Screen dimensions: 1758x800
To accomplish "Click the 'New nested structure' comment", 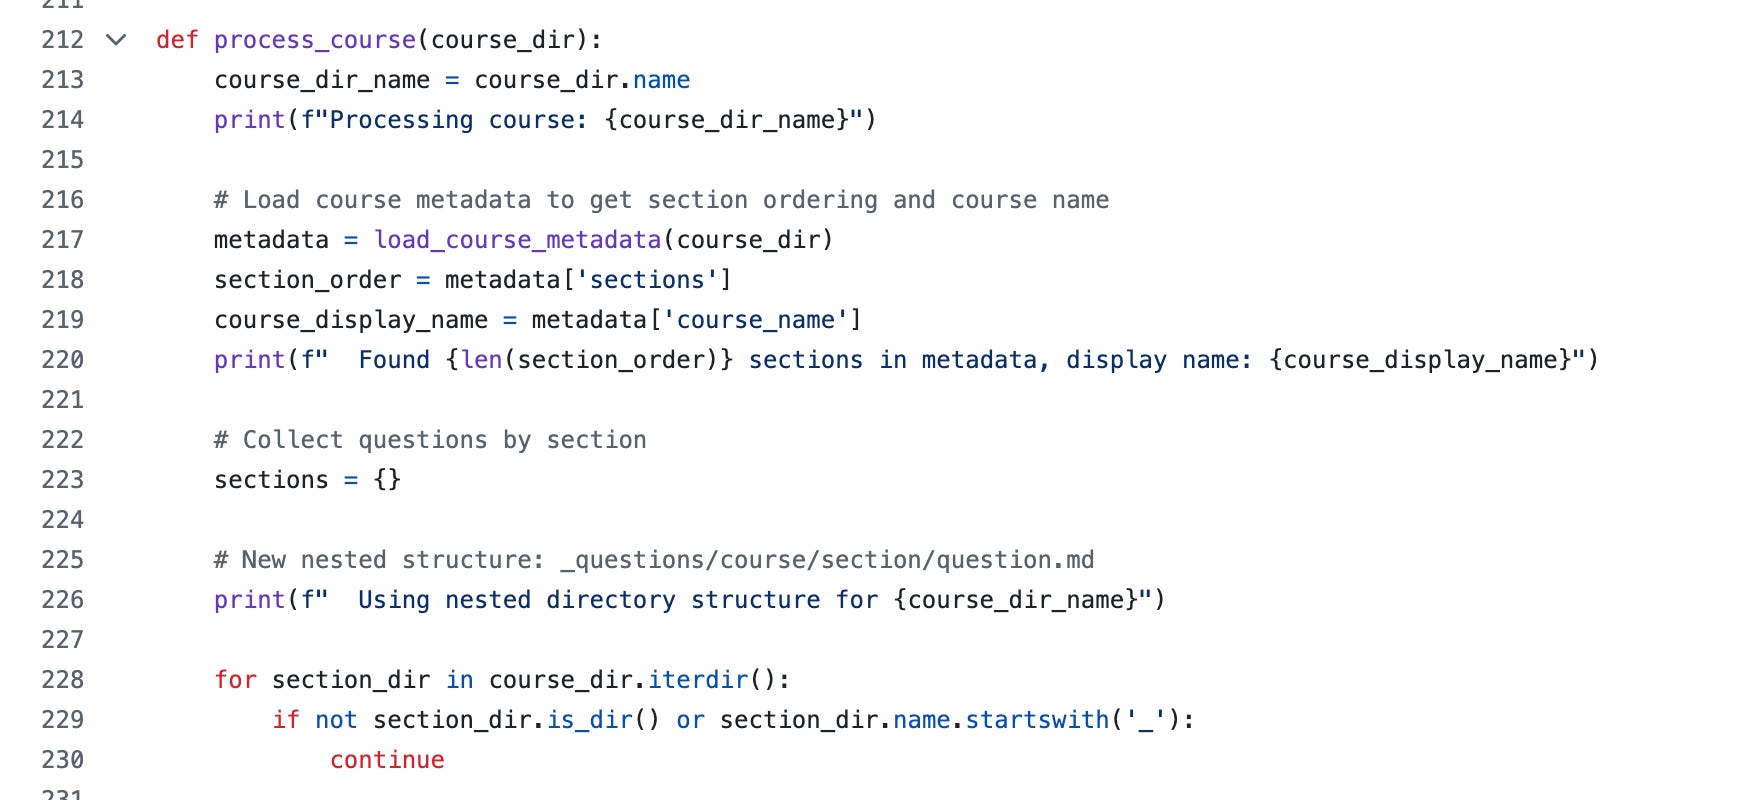I will 654,560.
